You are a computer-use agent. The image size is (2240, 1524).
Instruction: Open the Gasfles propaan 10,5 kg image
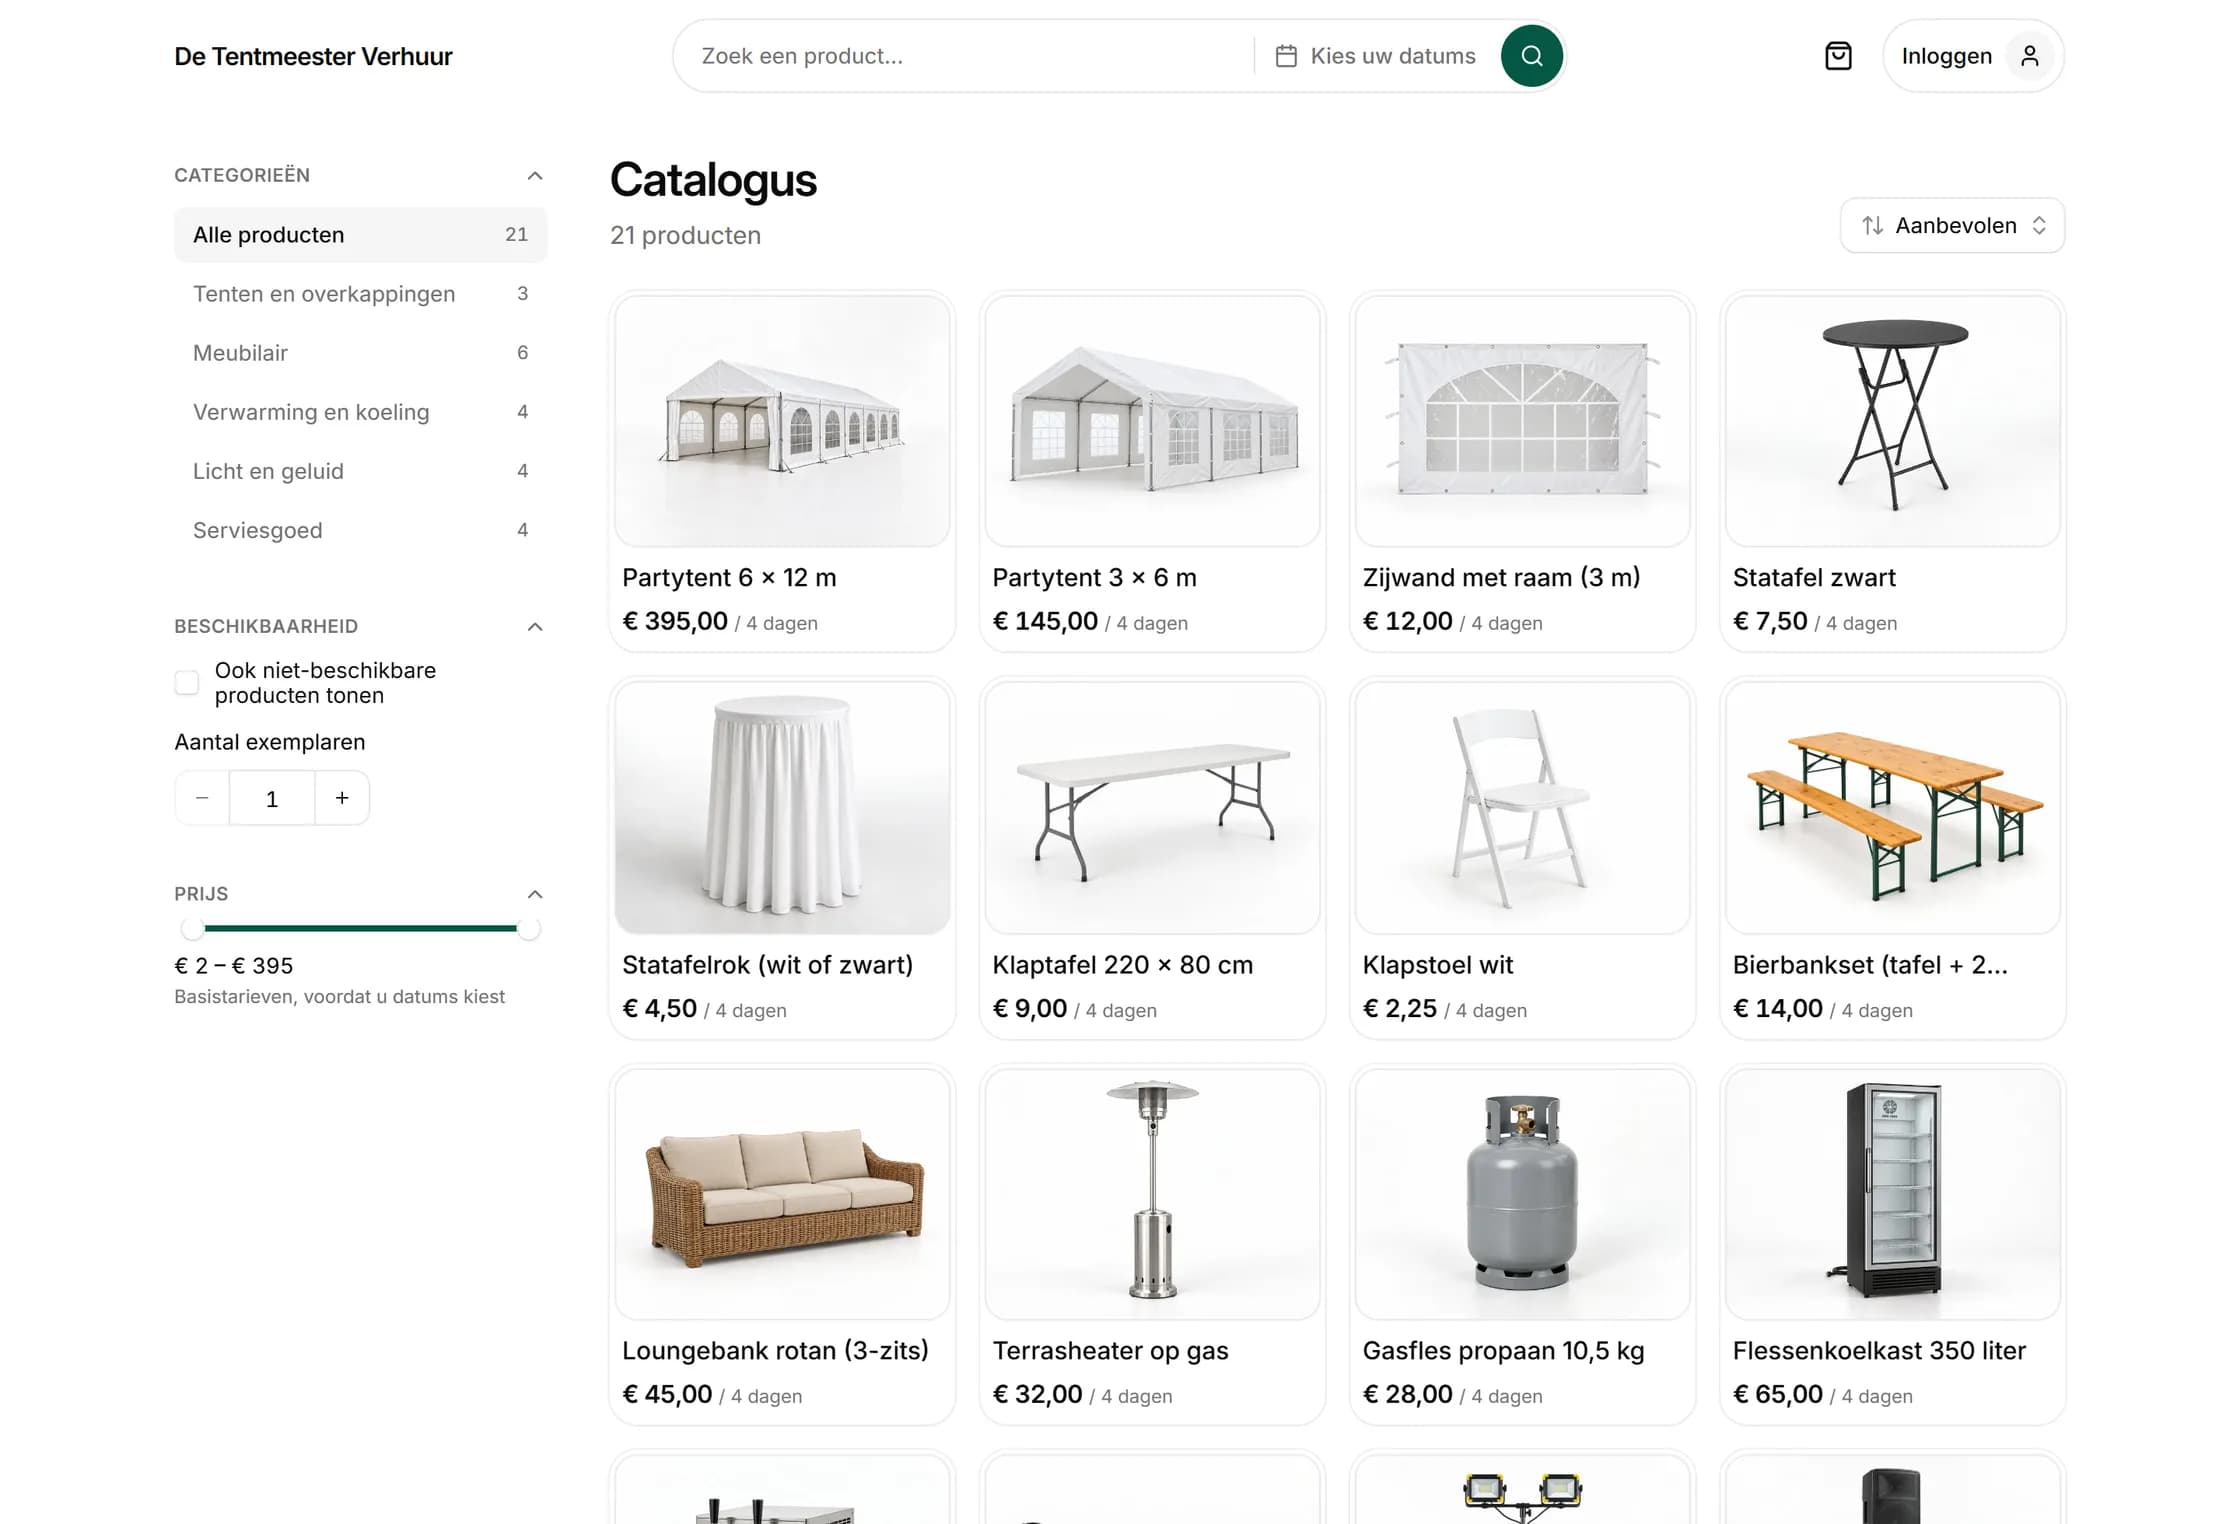tap(1522, 1194)
